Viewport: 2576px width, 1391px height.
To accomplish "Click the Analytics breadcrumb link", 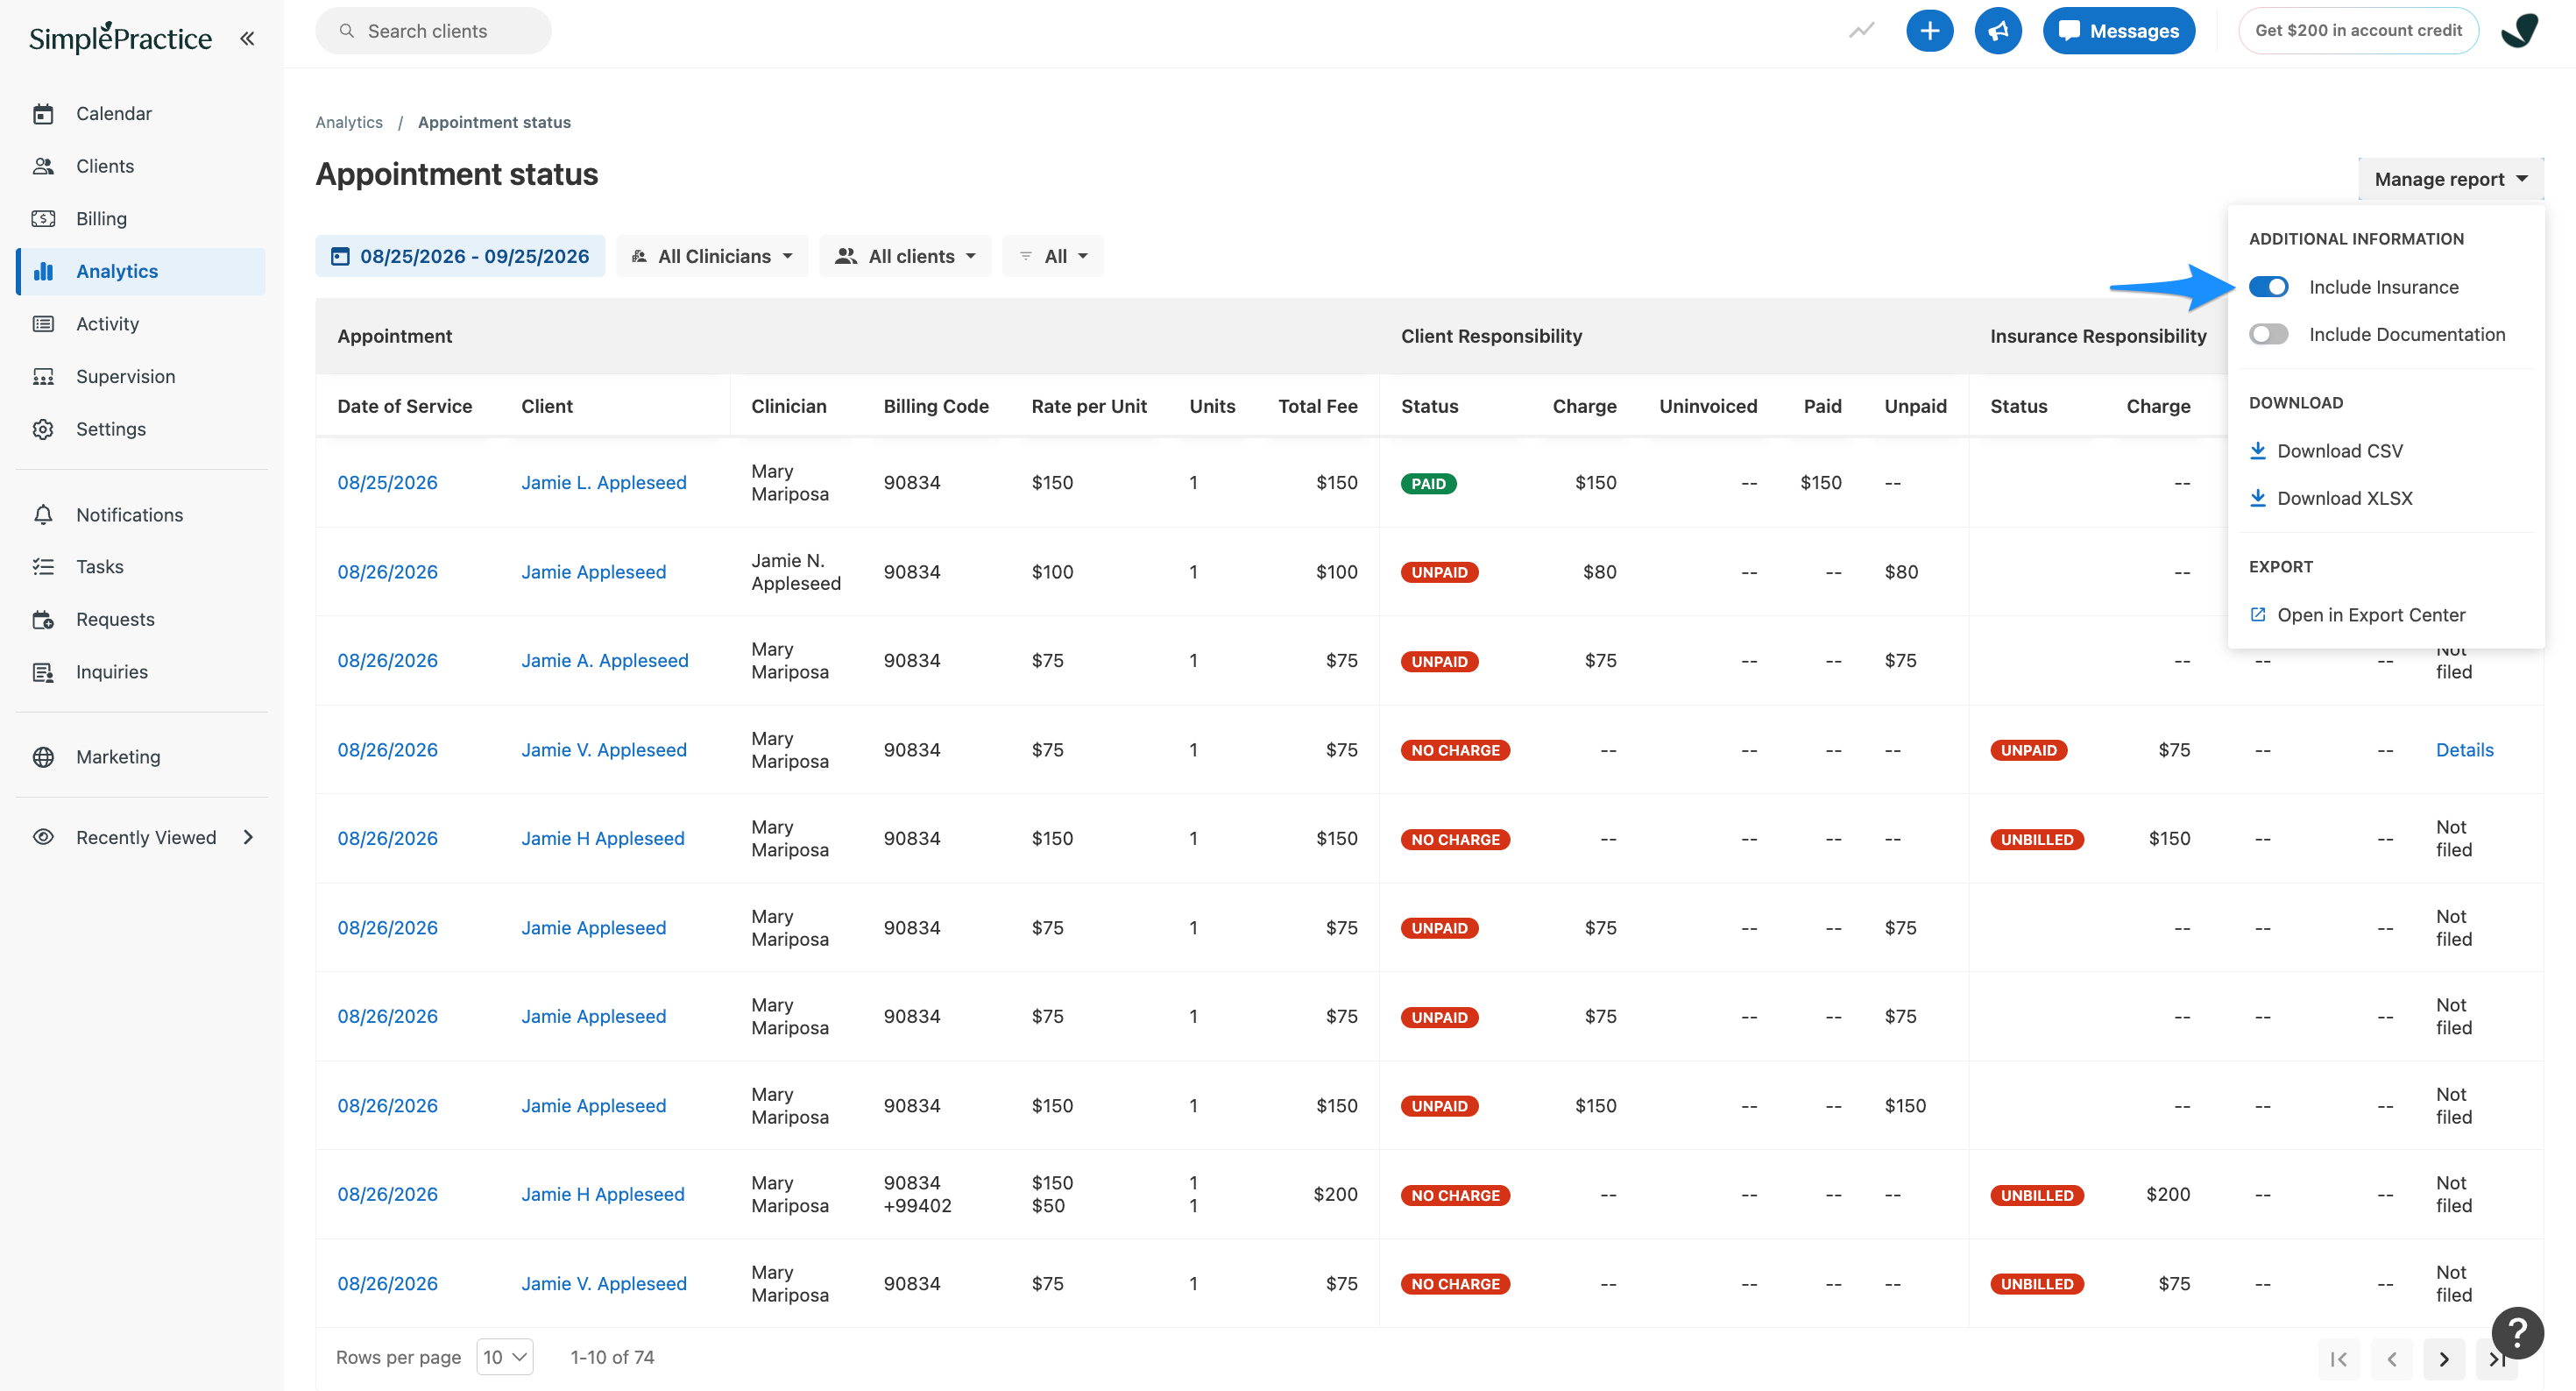I will (x=349, y=122).
